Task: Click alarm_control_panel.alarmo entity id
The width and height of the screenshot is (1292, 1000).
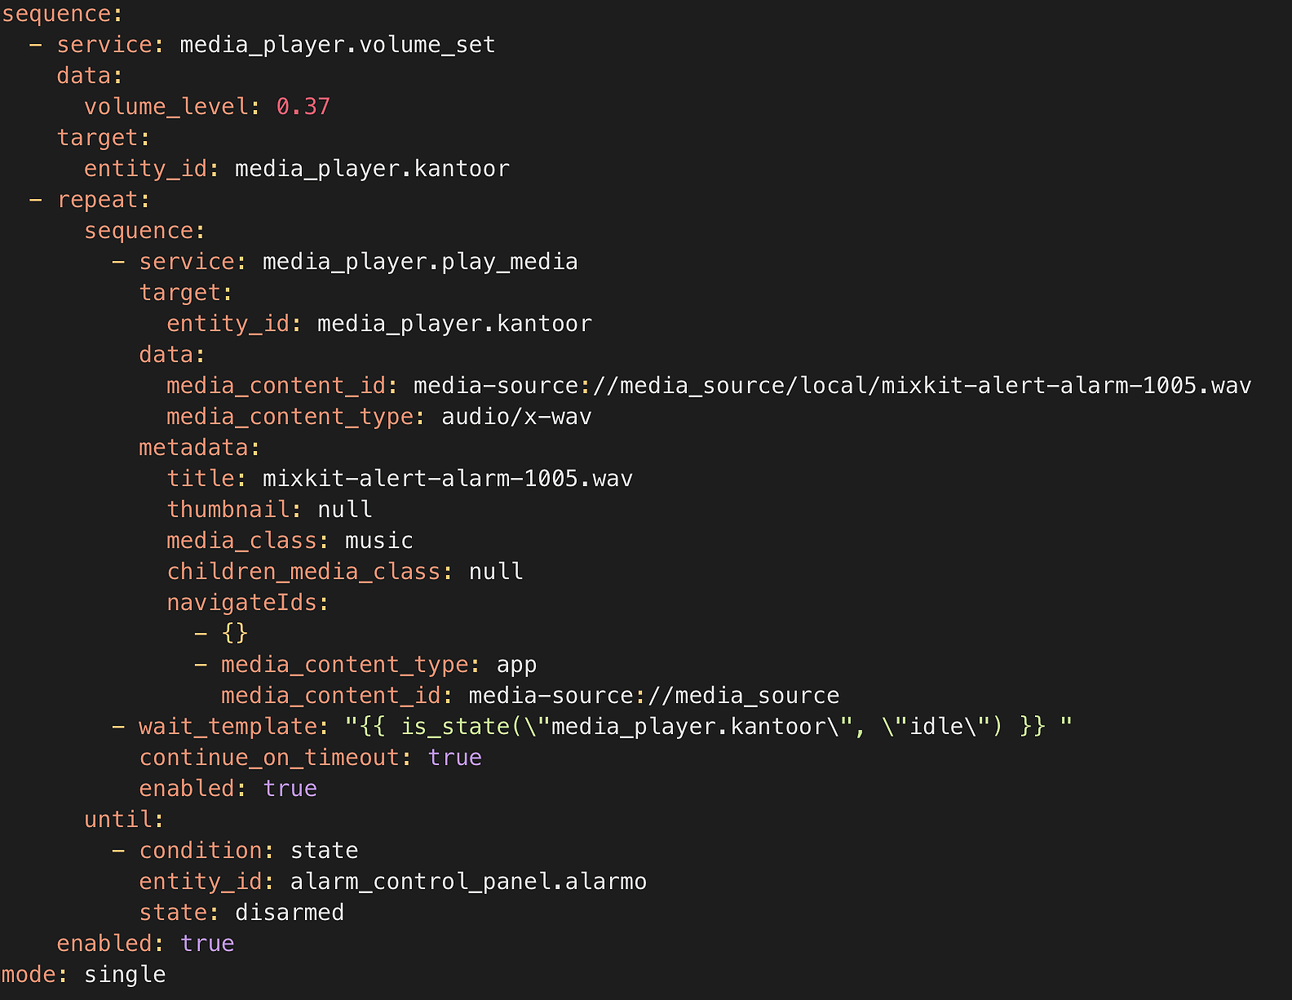Action: pos(468,881)
